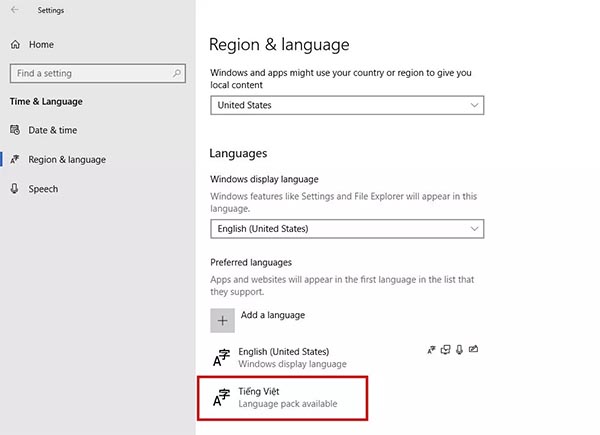The width and height of the screenshot is (600, 435).
Task: Click the Region & language sidebar icon
Action: pos(15,160)
